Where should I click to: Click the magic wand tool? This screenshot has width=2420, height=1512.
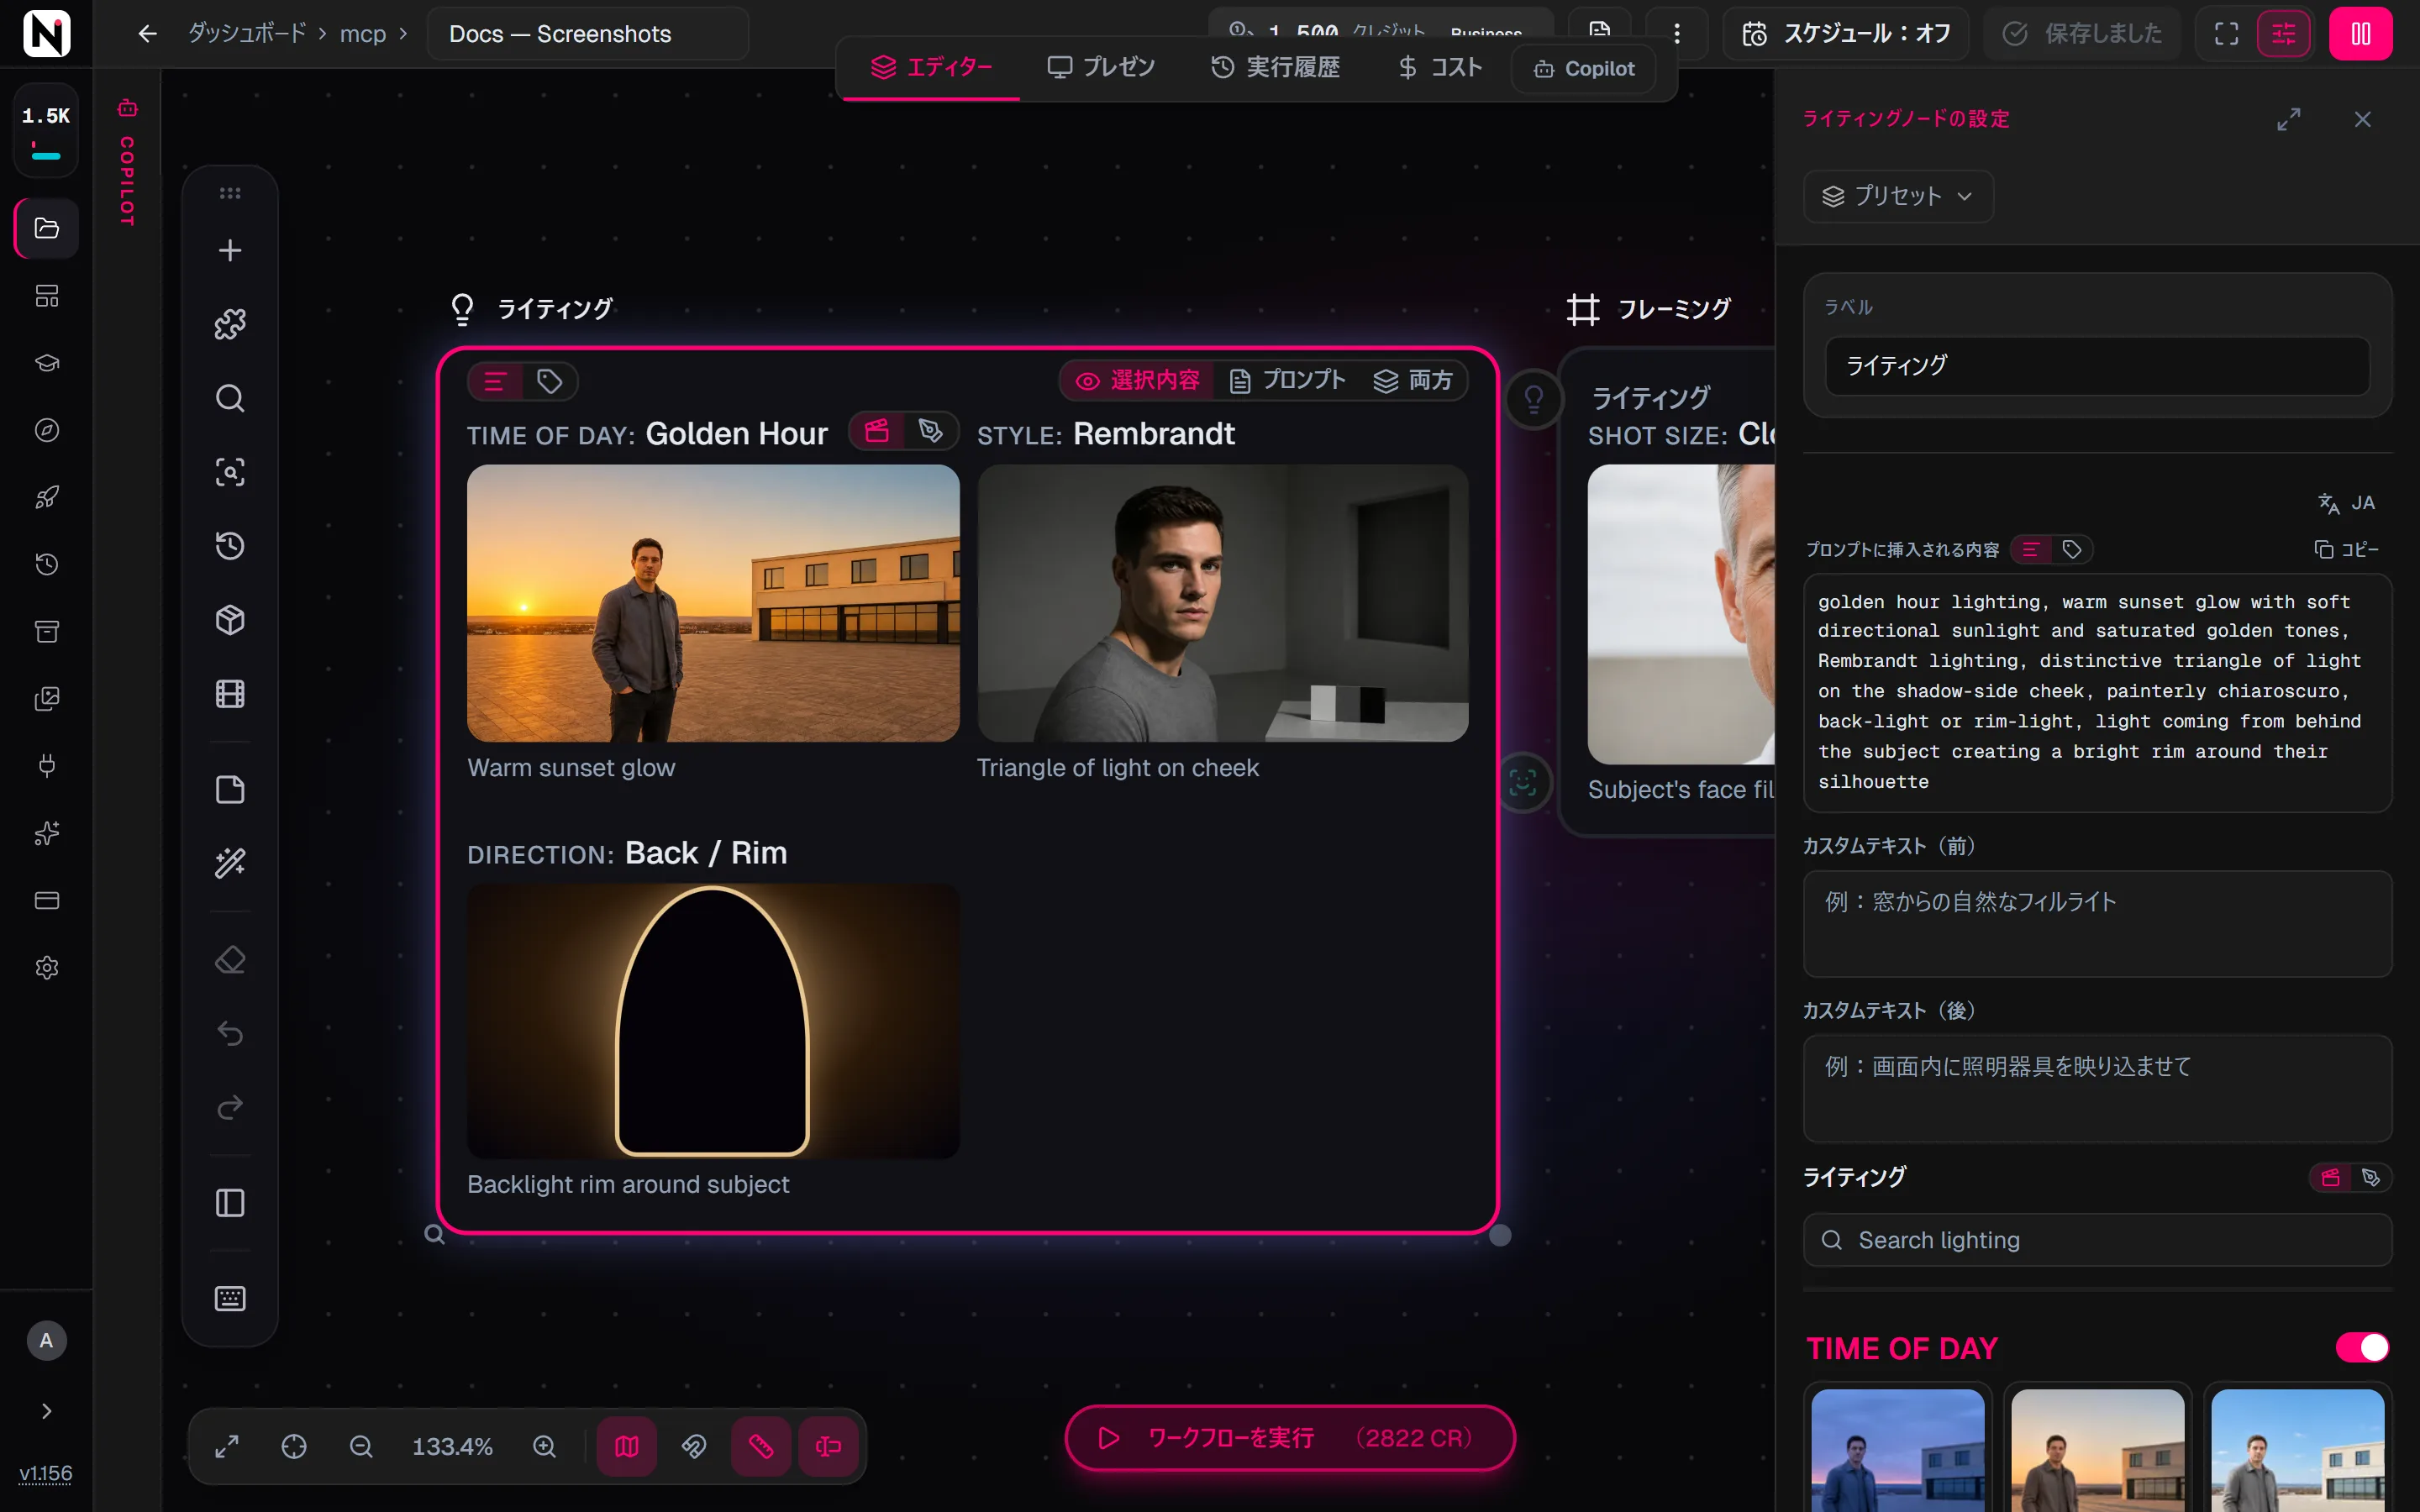coord(230,863)
